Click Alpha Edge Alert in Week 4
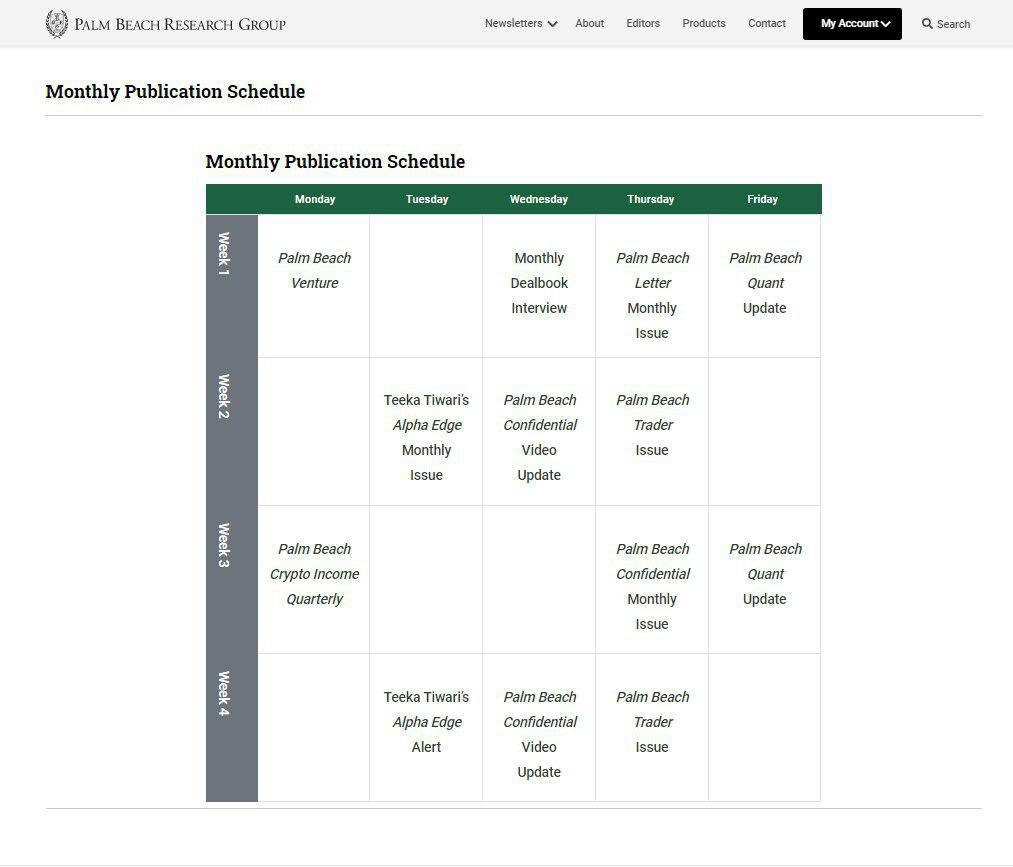The height and width of the screenshot is (867, 1013). (x=426, y=722)
